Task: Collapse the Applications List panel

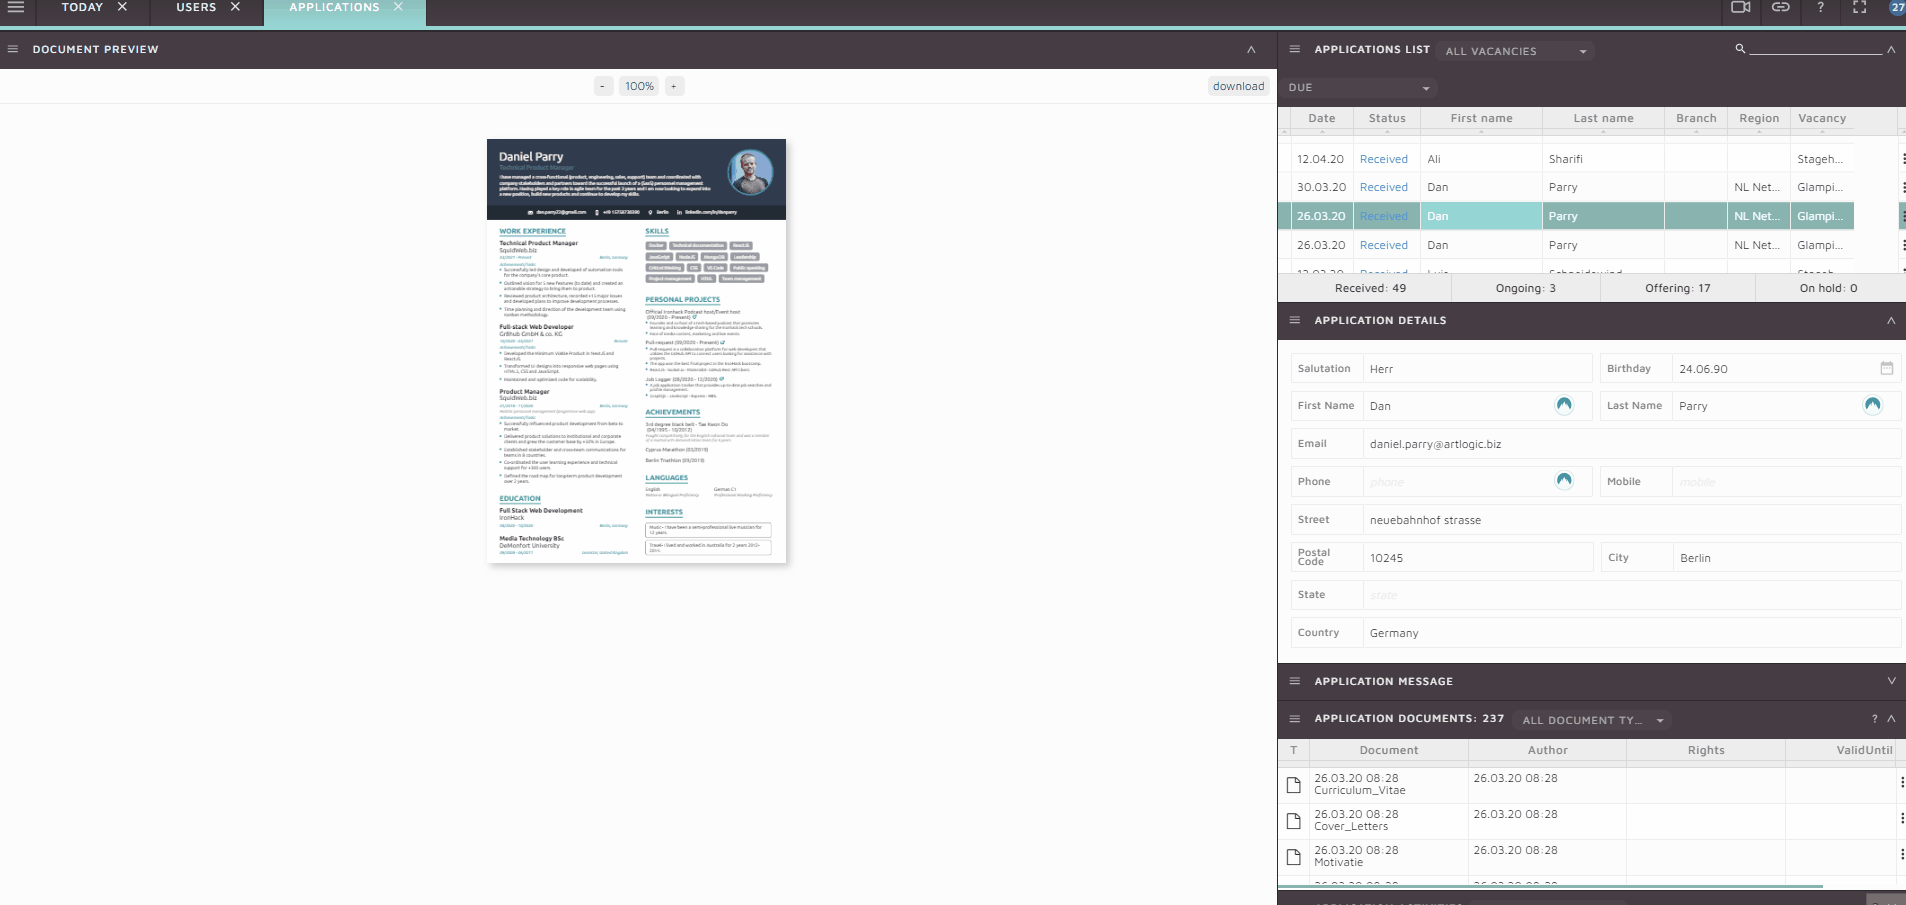Action: coord(1891,49)
